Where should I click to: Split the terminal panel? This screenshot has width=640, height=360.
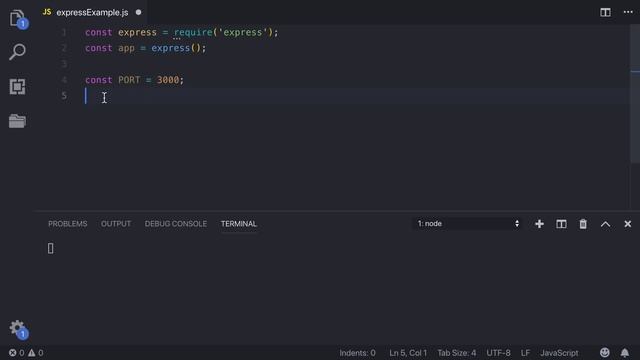561,224
